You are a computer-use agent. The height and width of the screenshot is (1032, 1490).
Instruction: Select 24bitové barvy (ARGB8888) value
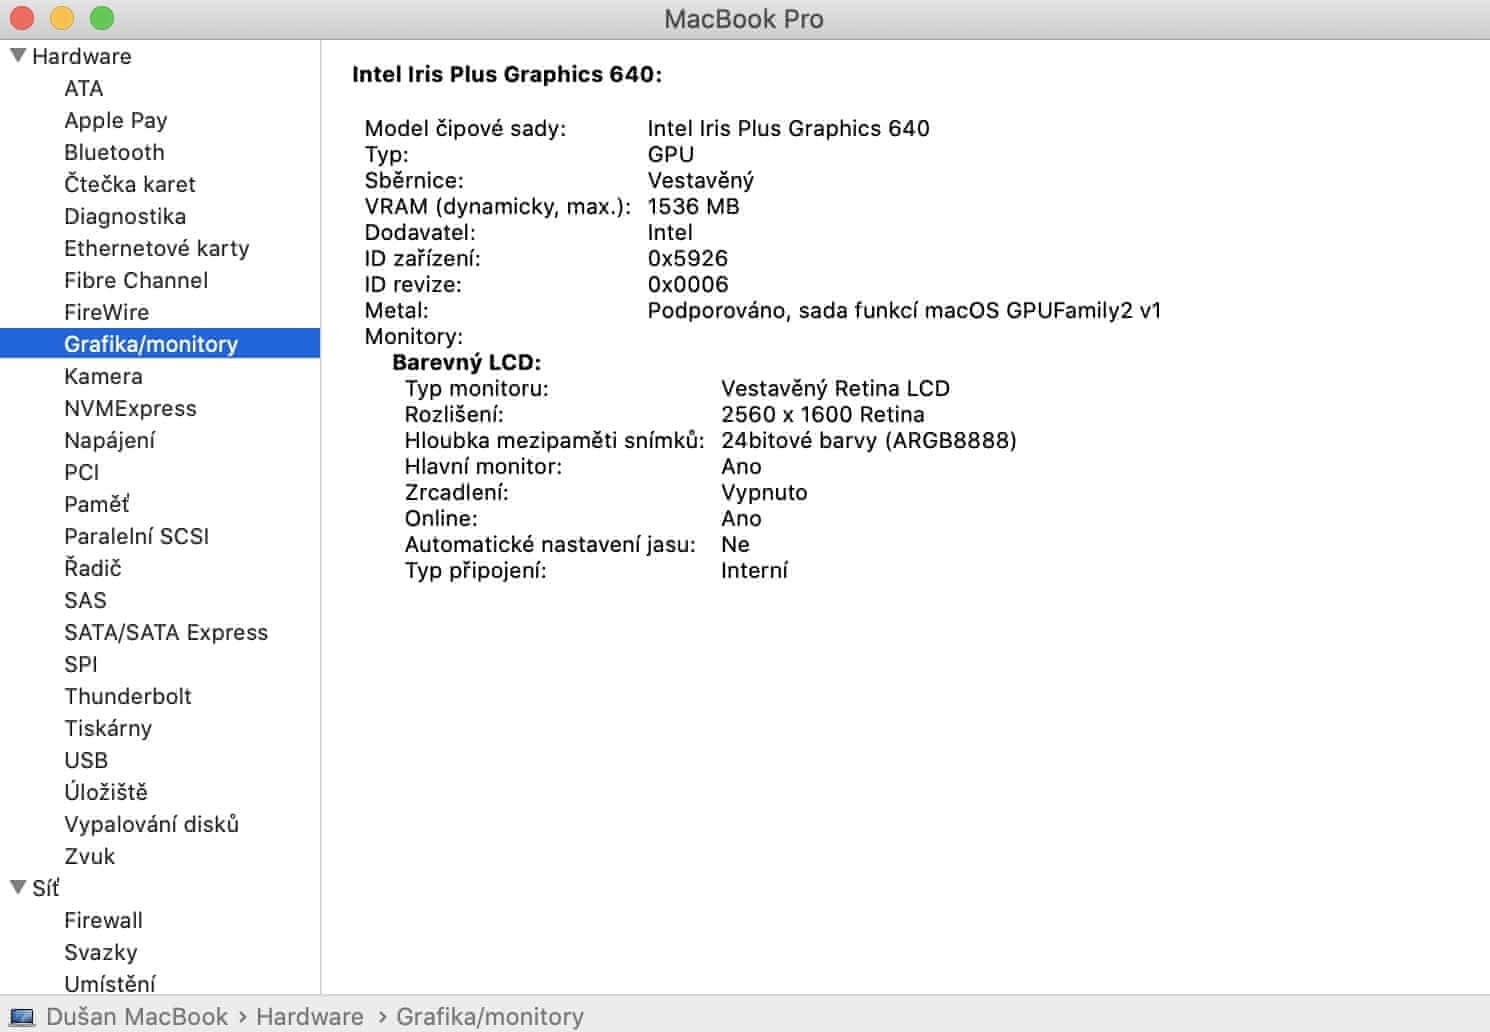point(869,440)
